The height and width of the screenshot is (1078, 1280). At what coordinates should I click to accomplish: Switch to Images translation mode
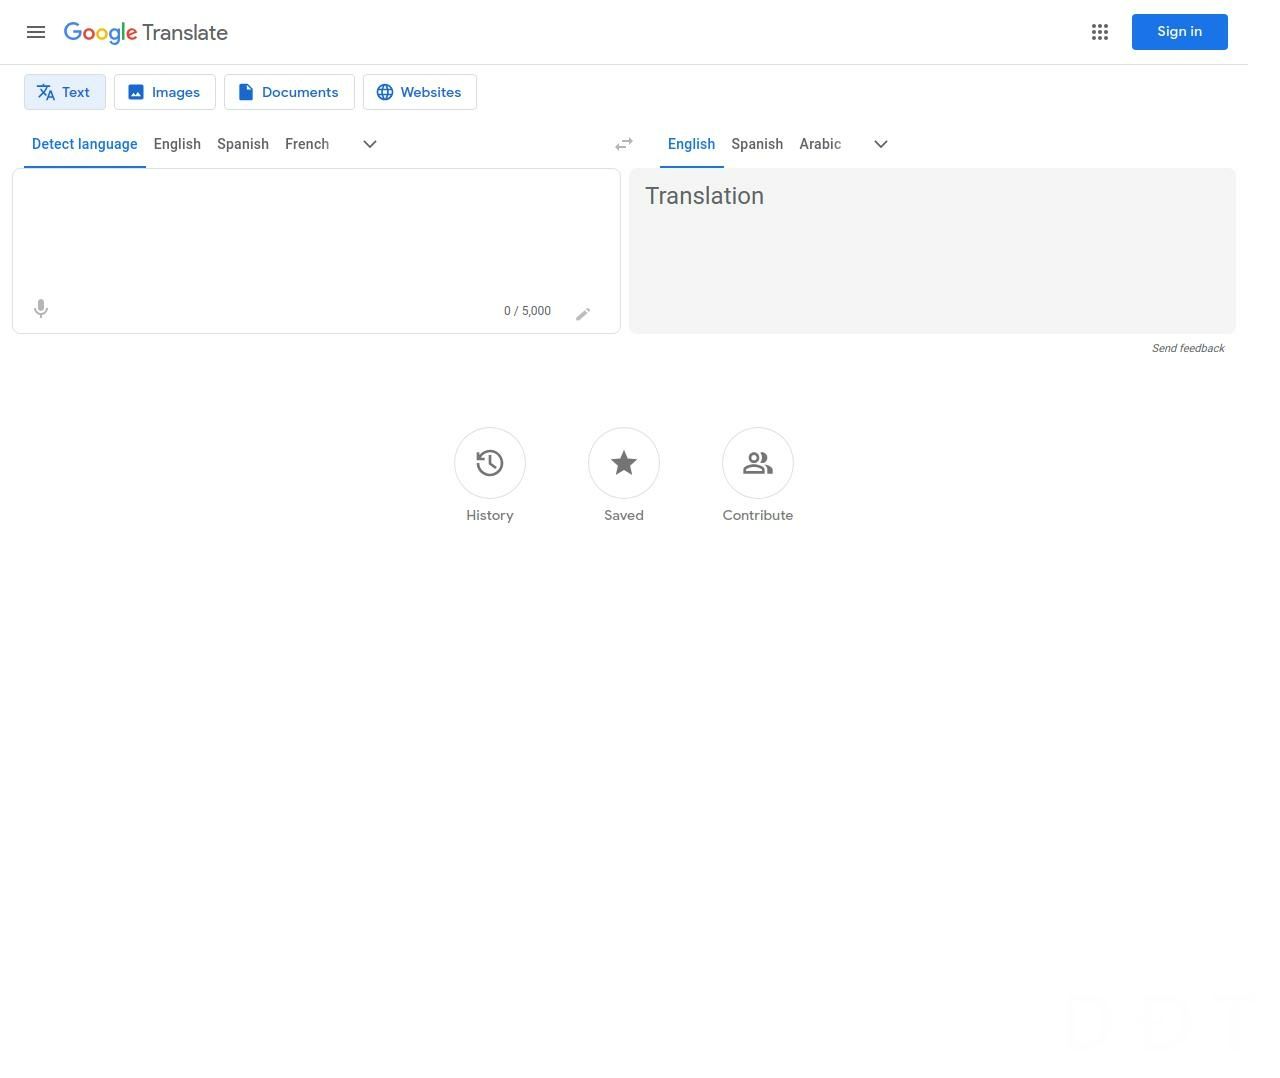coord(165,92)
